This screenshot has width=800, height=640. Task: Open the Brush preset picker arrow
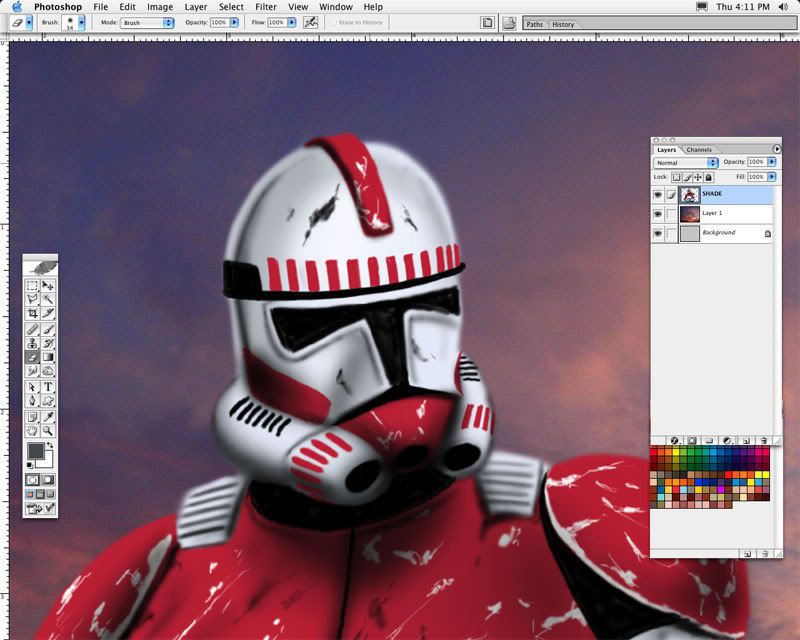[x=82, y=22]
